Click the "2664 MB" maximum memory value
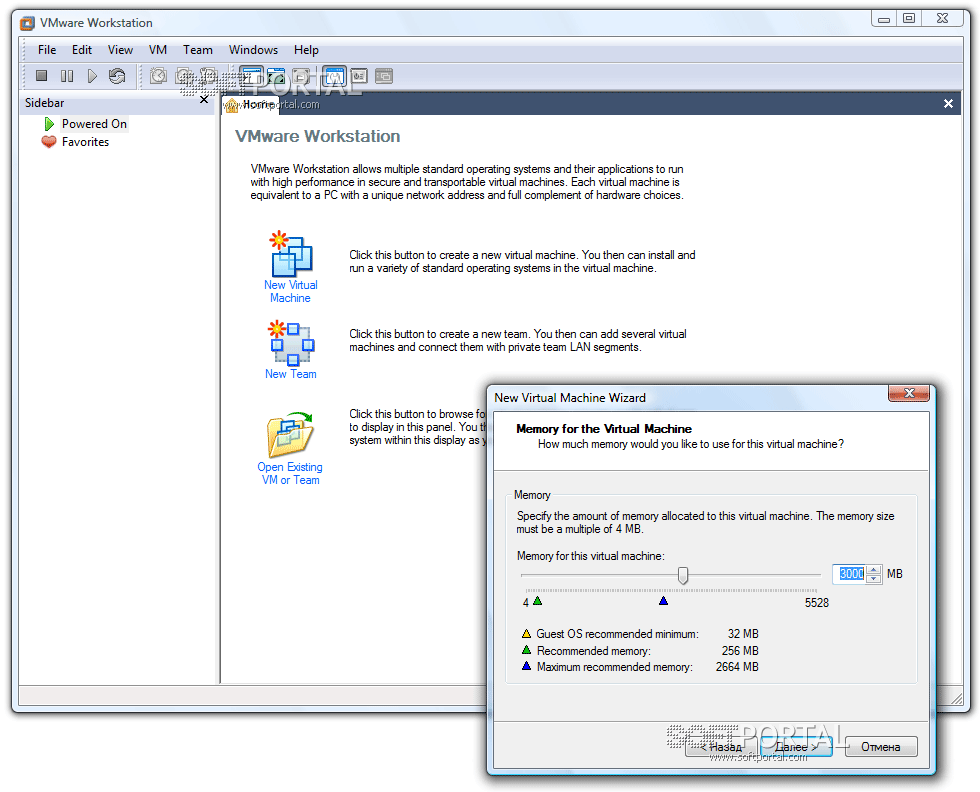Viewport: 980px width, 792px height. tap(737, 667)
